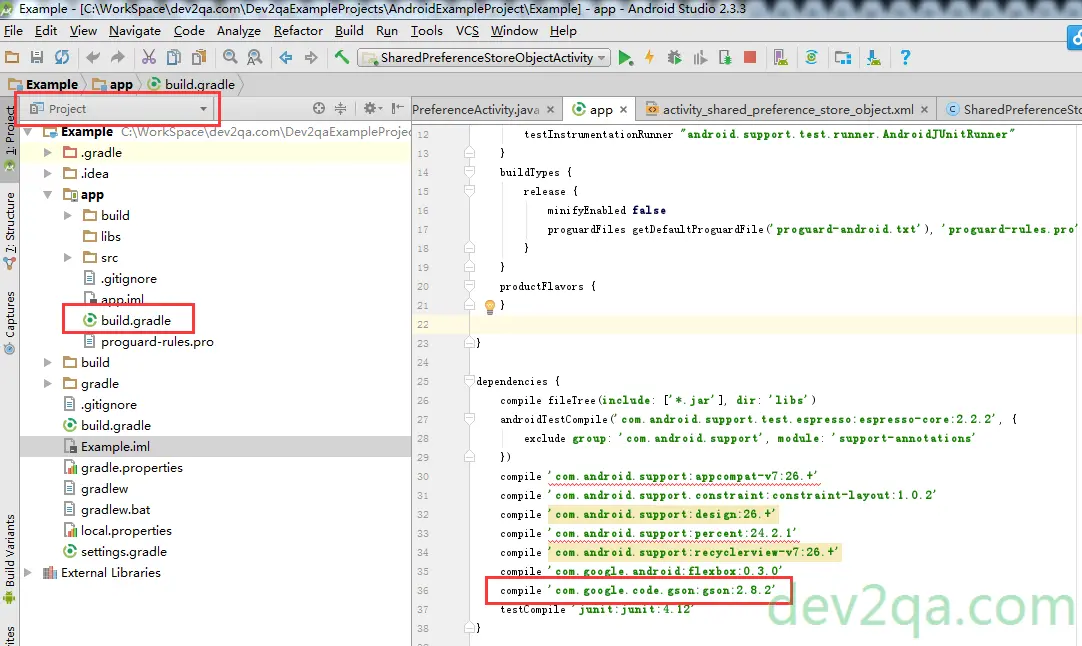Stop the app with the red square
Screen dimensions: 1082x646
tap(750, 57)
